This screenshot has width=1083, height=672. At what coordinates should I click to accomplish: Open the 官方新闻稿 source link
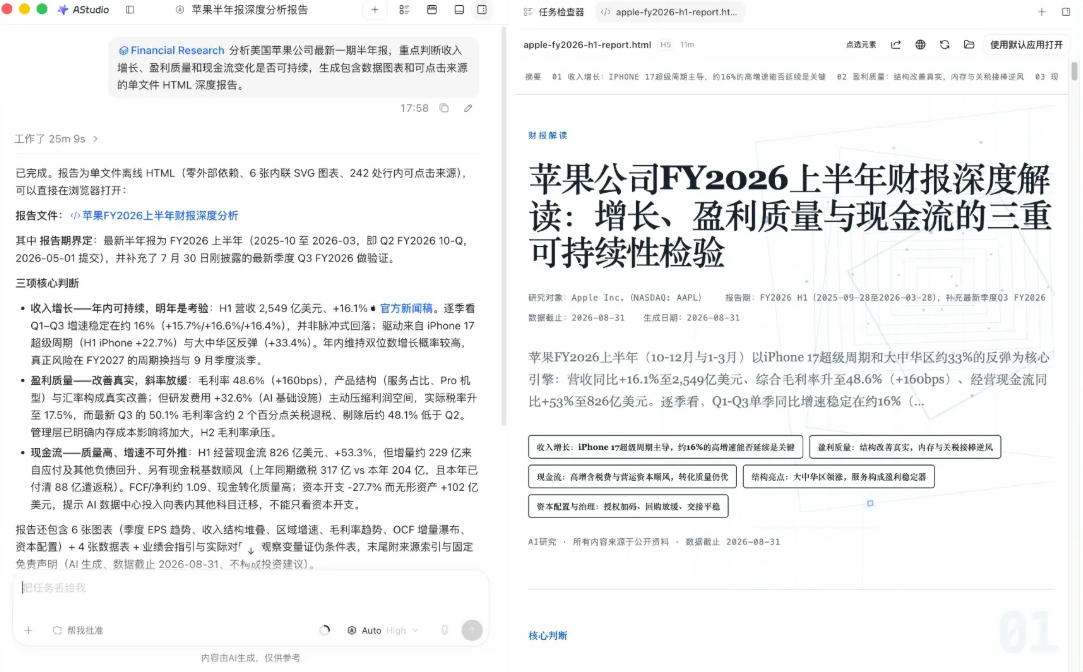[x=406, y=308]
